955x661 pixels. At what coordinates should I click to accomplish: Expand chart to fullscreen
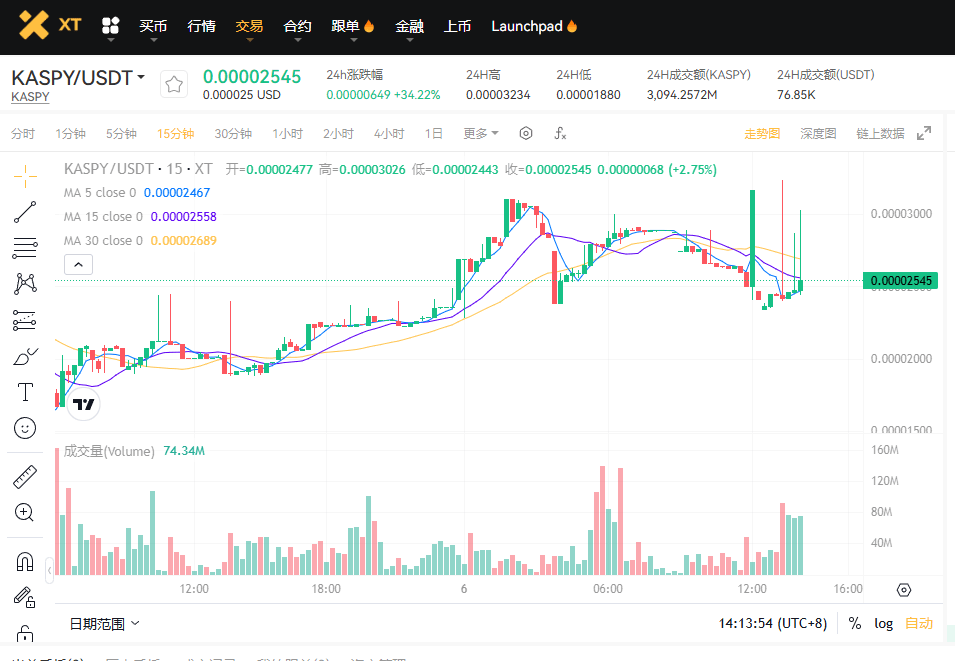pyautogui.click(x=924, y=134)
